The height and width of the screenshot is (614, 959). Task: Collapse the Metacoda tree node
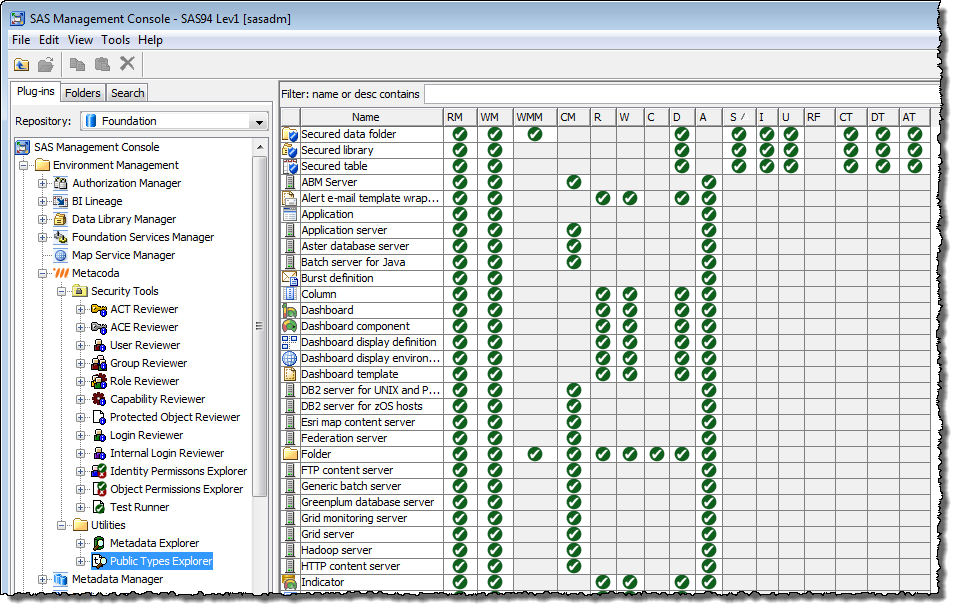click(43, 273)
